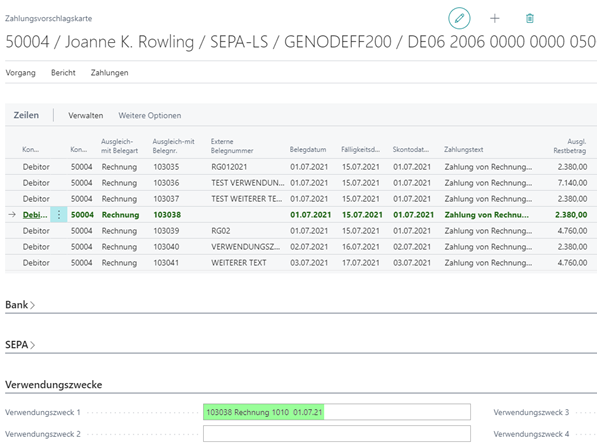This screenshot has height=447, width=597.
Task: Open the three-dot row menu for 103038
Action: click(59, 215)
